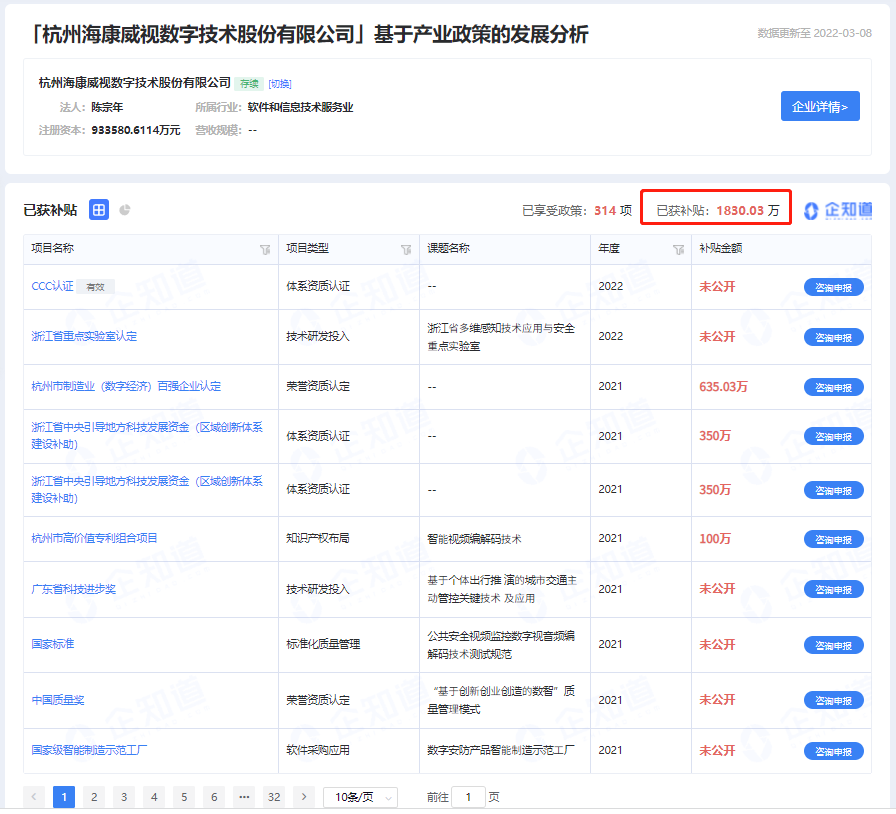Image resolution: width=896 pixels, height=814 pixels.
Task: Jump to last page 32
Action: [274, 796]
